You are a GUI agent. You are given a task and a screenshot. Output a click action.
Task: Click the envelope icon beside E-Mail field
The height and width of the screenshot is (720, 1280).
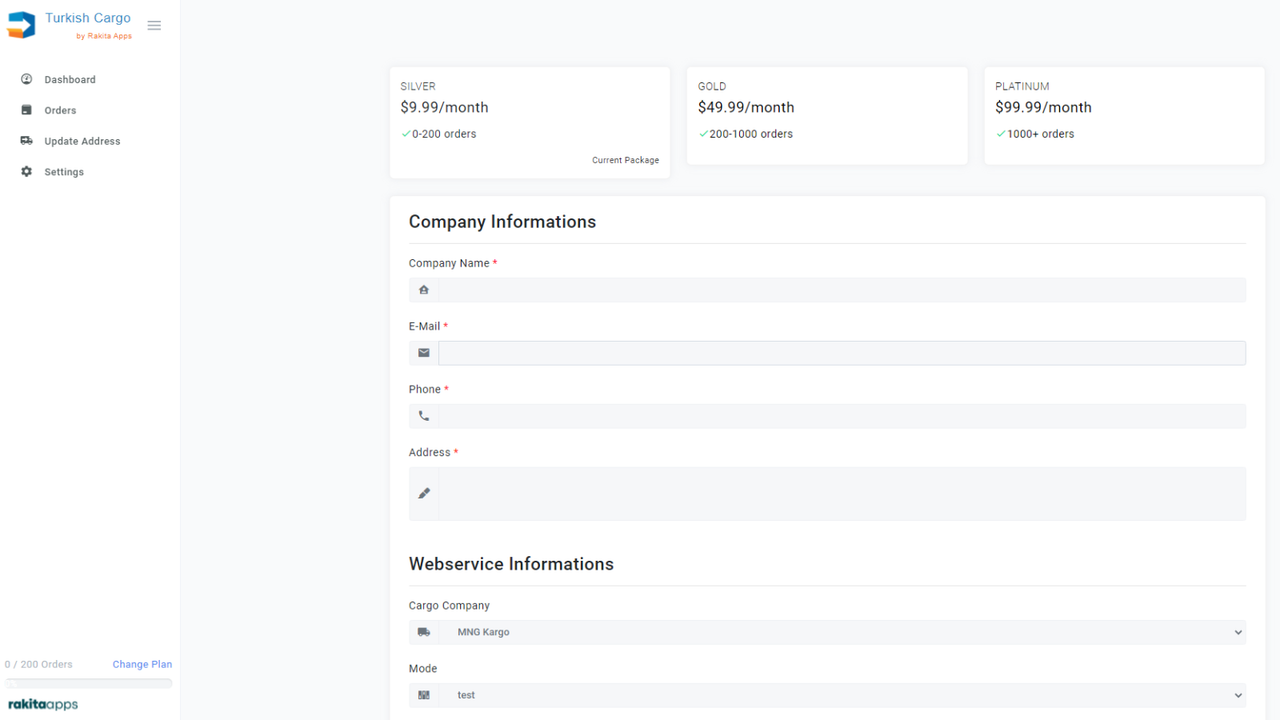pos(424,353)
